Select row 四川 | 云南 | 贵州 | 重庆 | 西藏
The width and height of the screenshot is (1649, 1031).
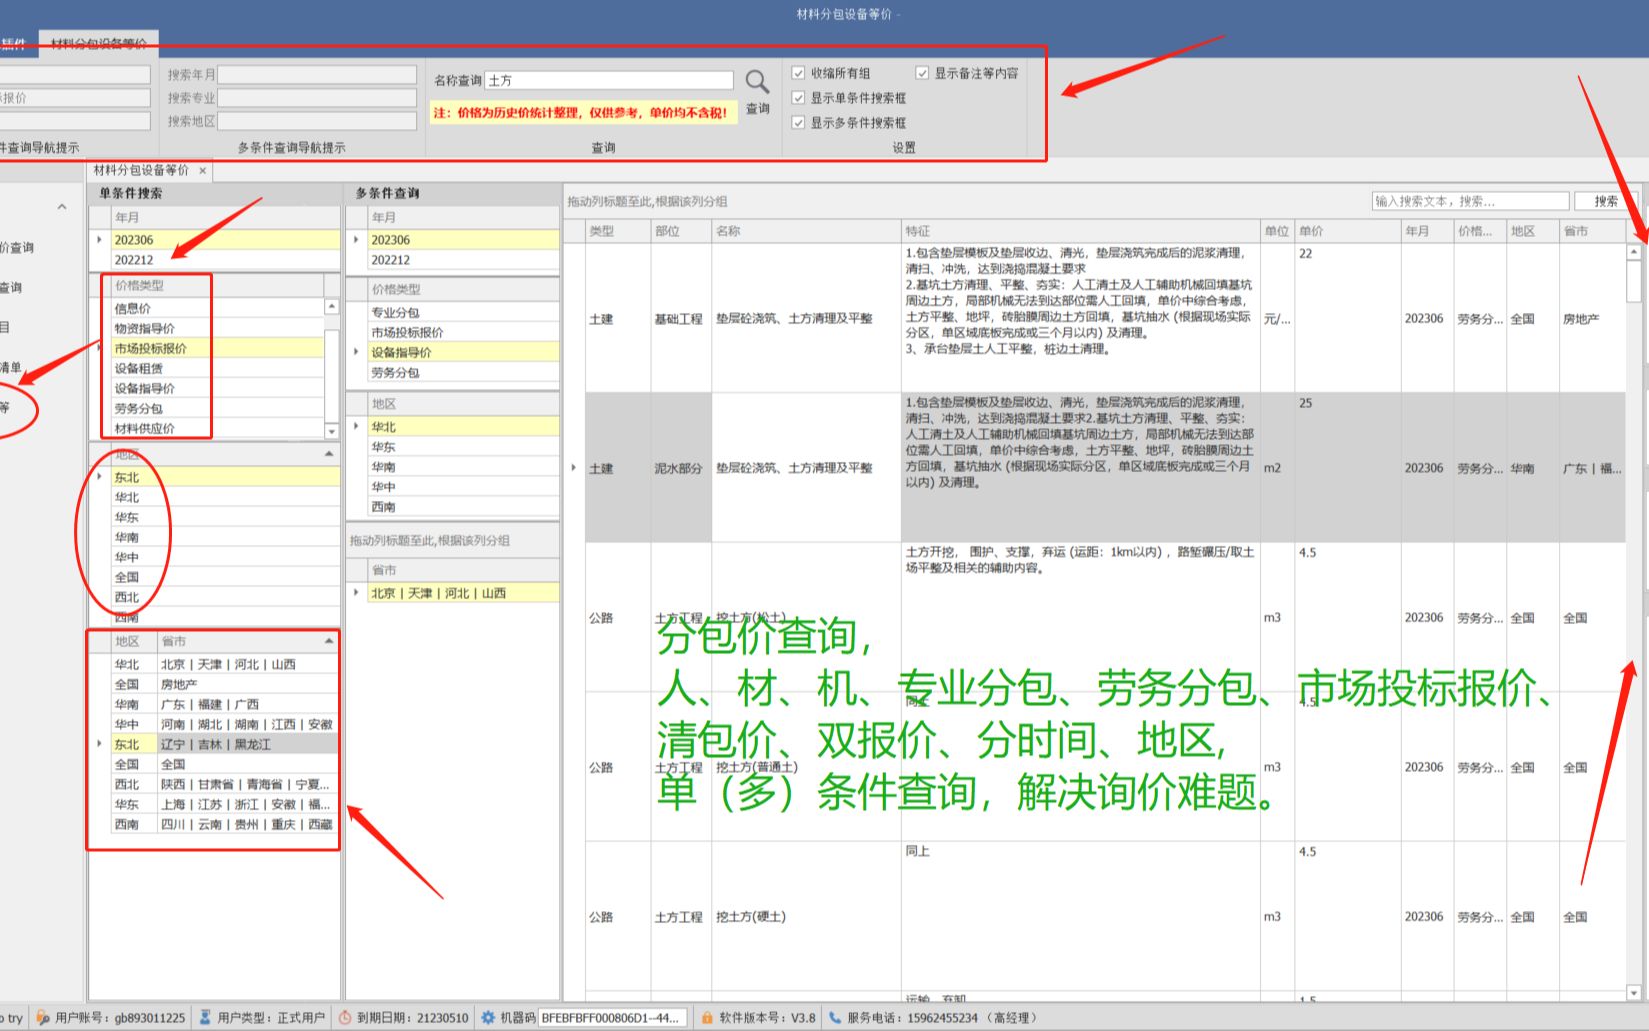coord(225,825)
